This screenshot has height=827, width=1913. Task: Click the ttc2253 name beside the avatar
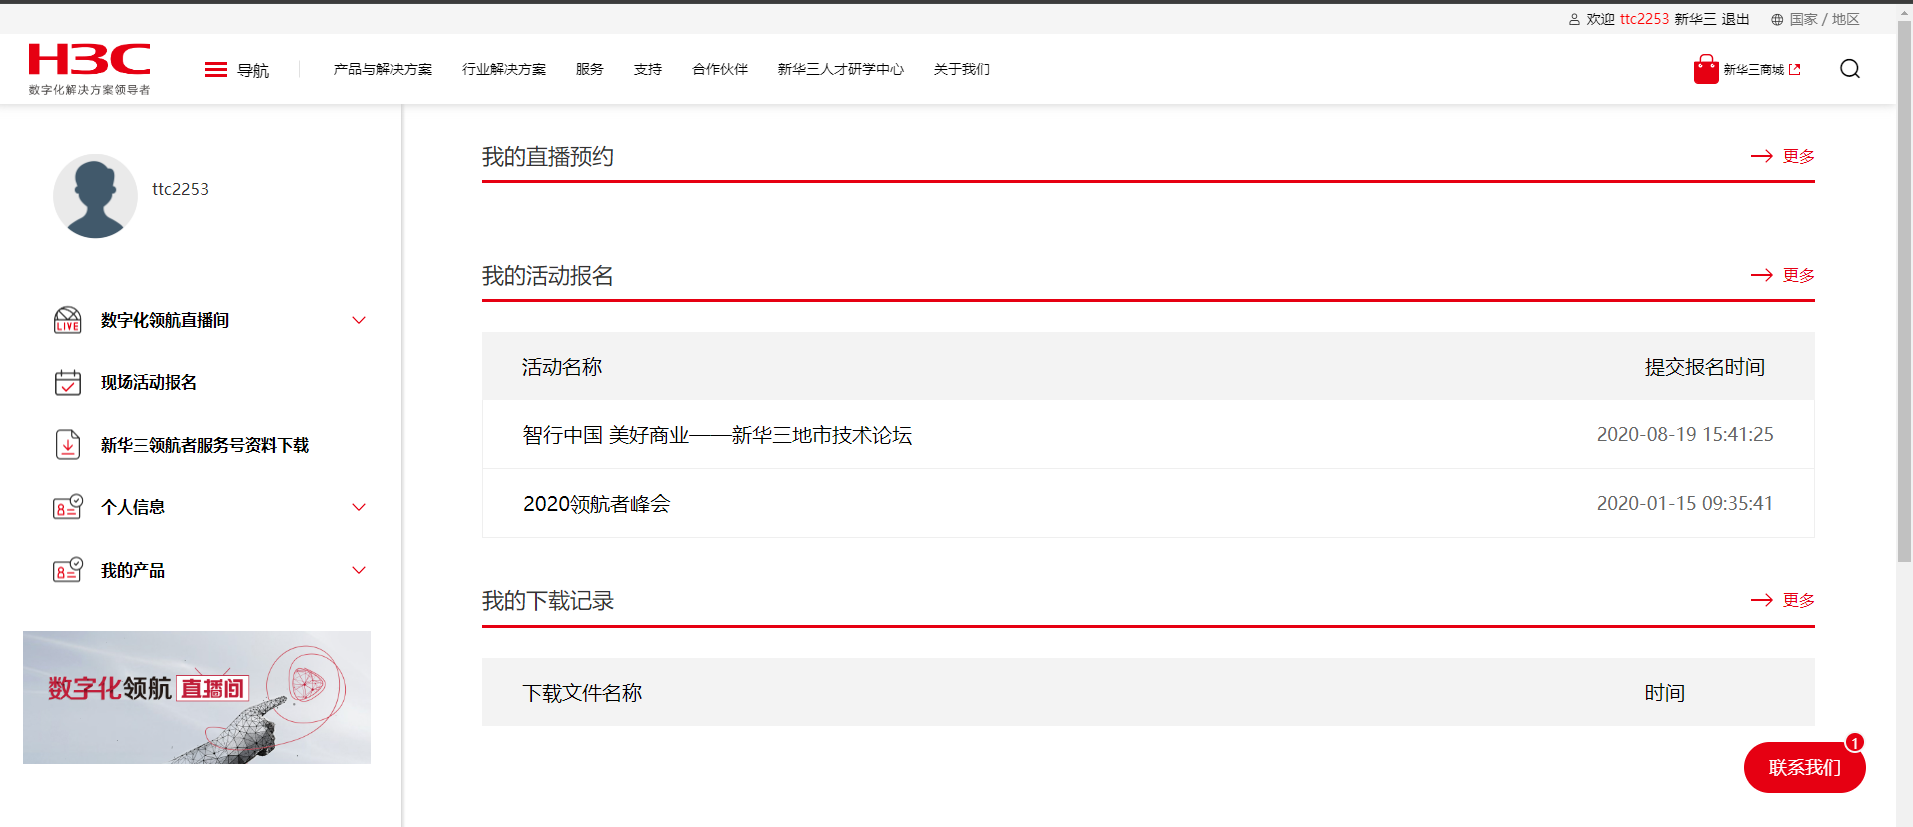(180, 189)
